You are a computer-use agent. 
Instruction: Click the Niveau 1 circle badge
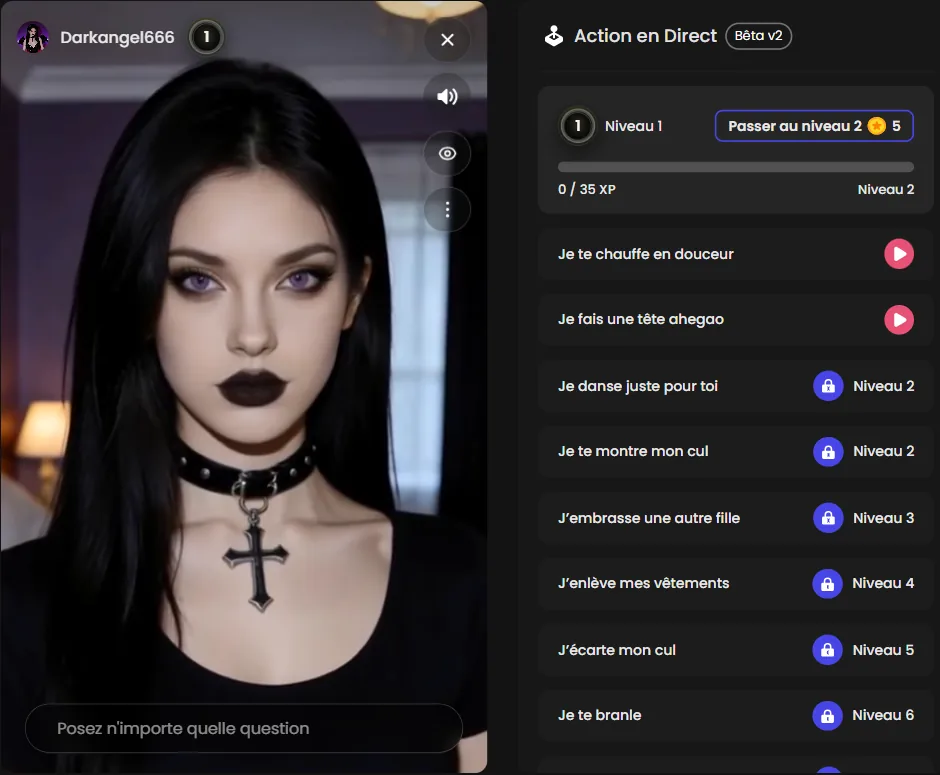click(577, 126)
